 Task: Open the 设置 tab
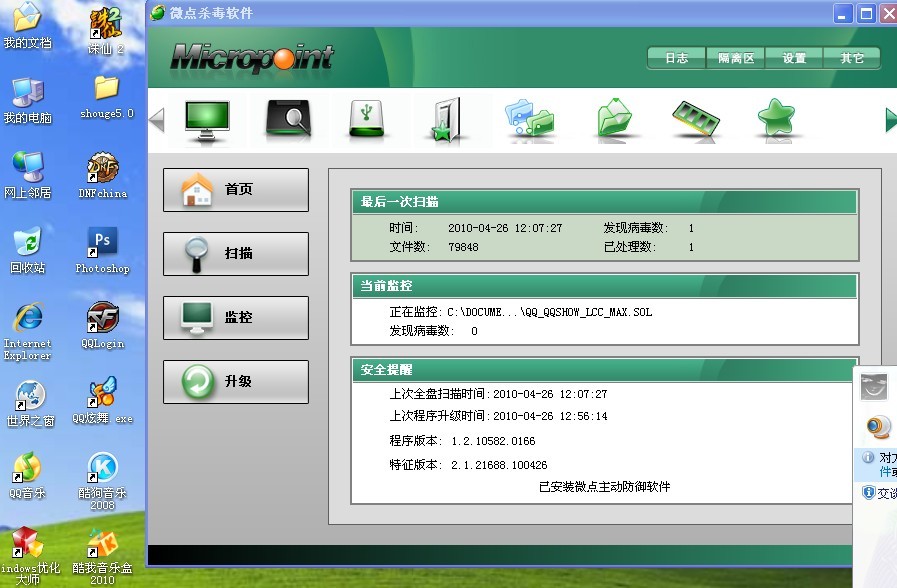pos(794,58)
